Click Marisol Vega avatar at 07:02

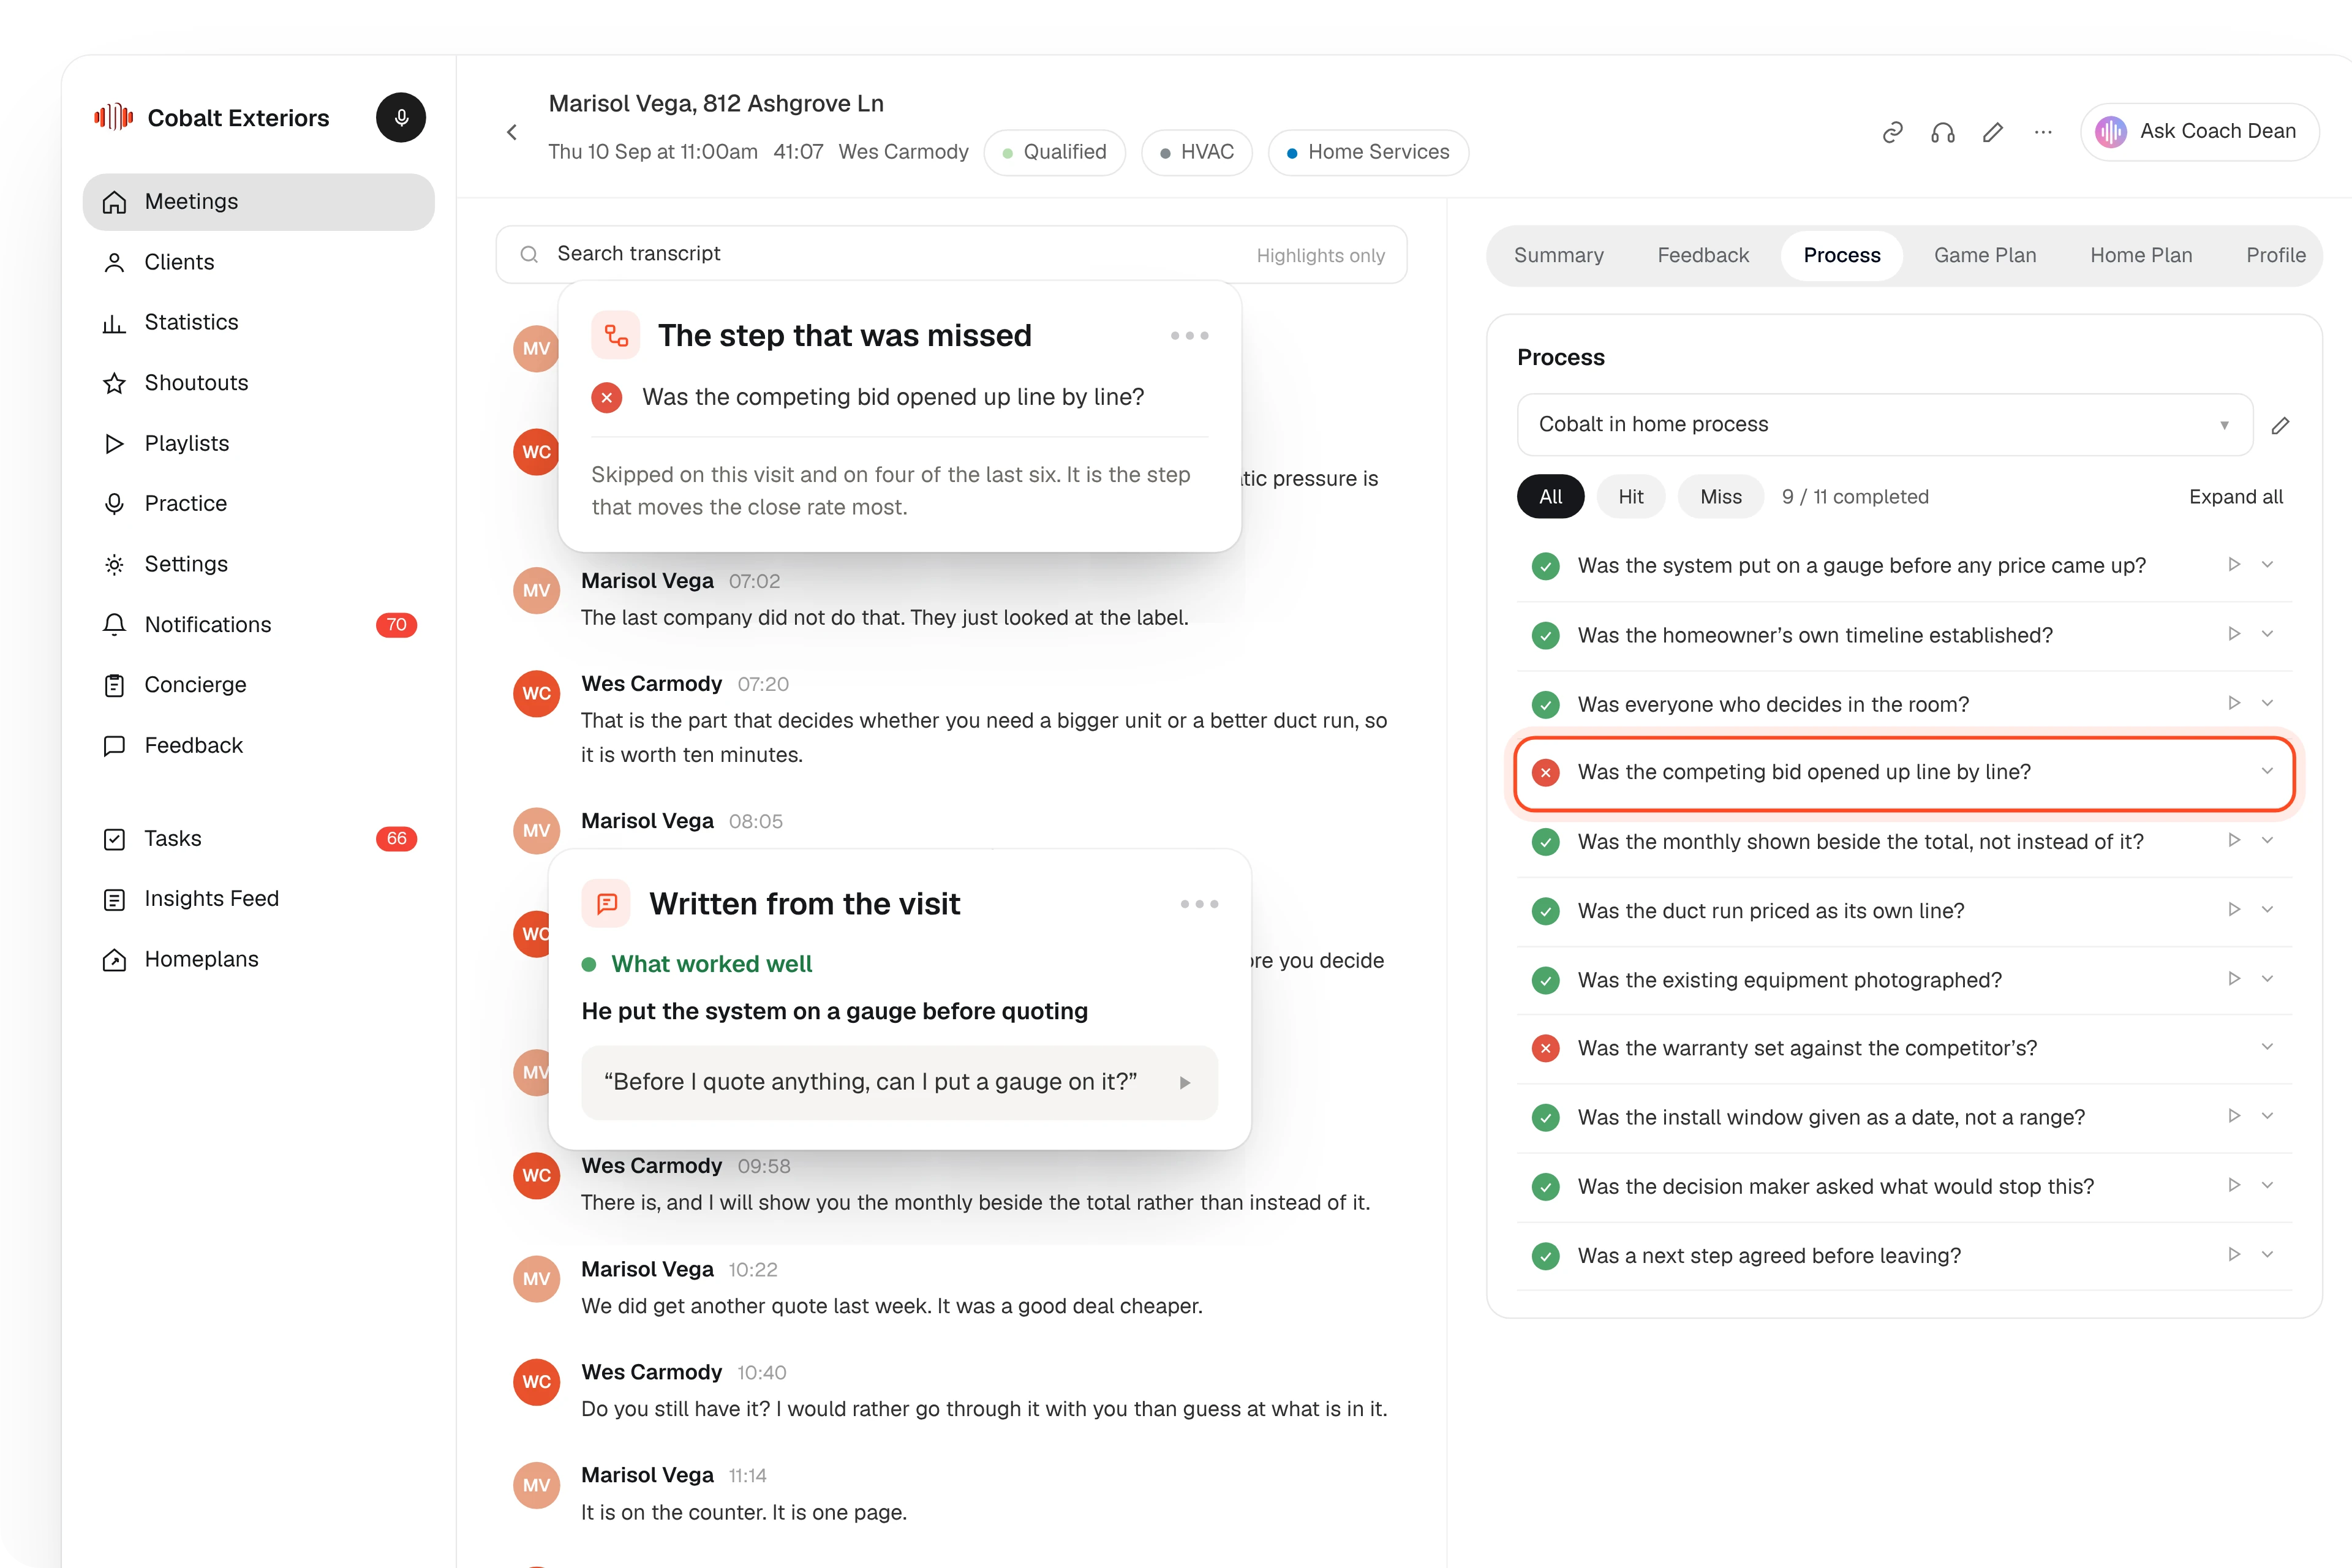[x=536, y=590]
